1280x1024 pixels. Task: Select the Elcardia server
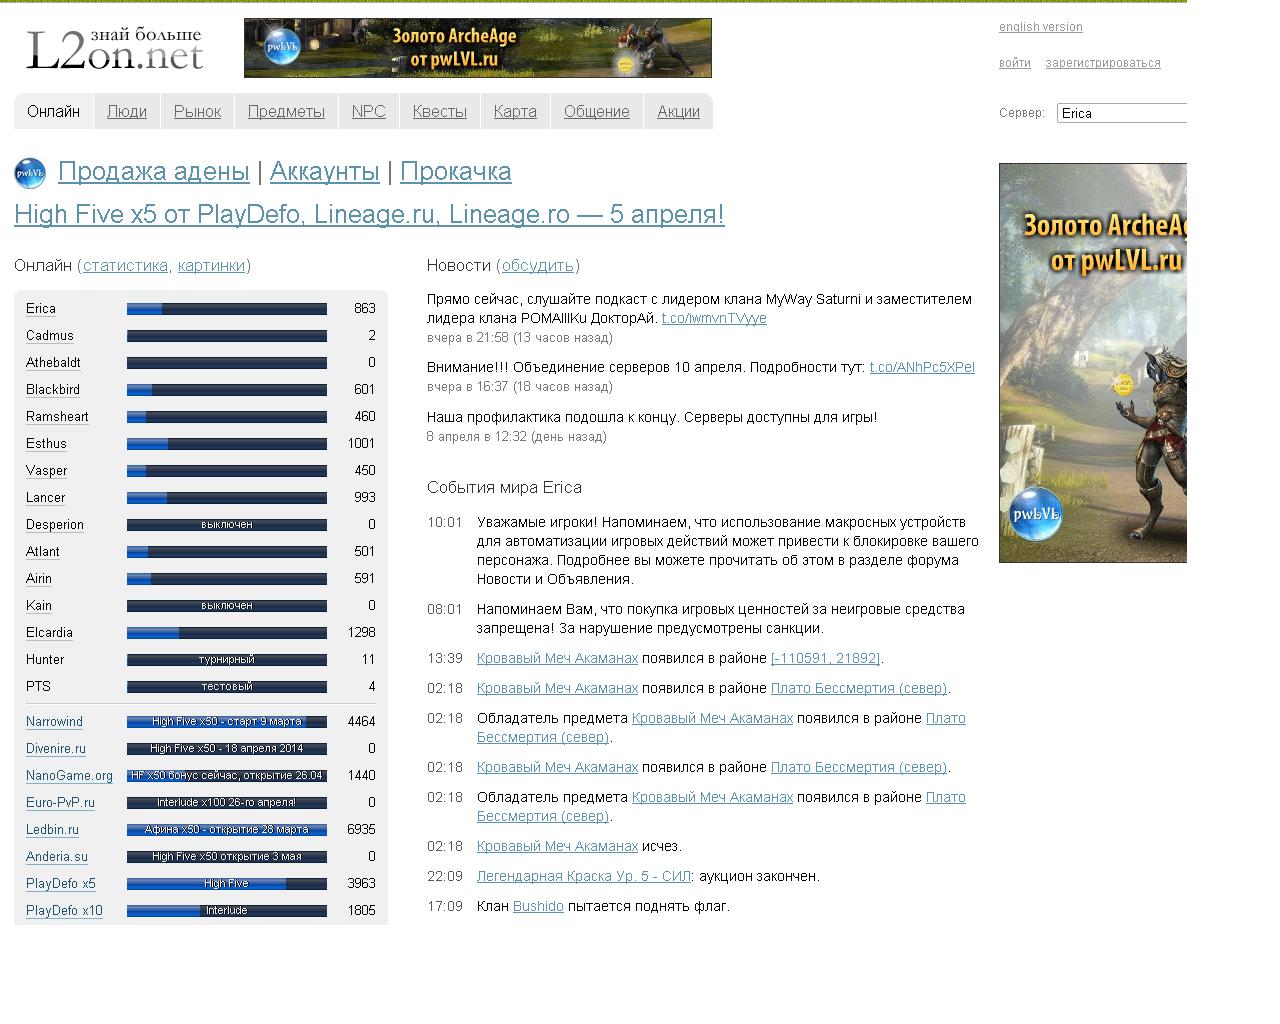pos(49,633)
